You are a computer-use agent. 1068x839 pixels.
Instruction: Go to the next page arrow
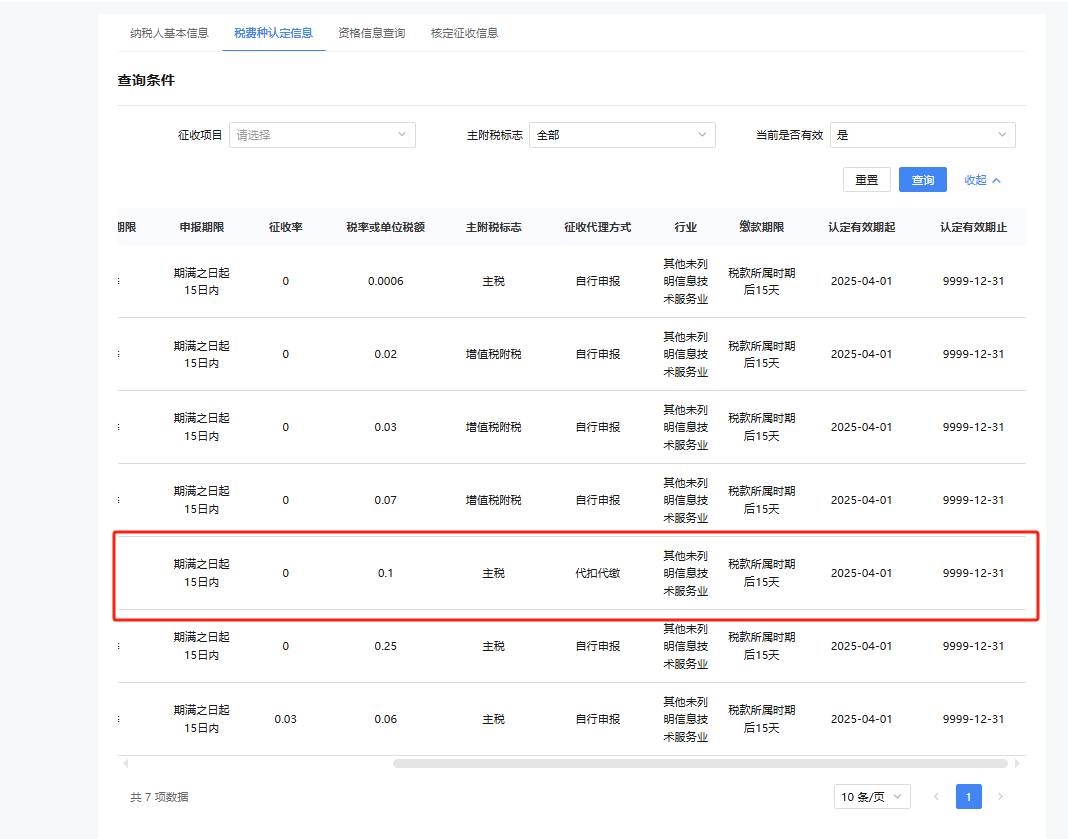tap(1000, 797)
